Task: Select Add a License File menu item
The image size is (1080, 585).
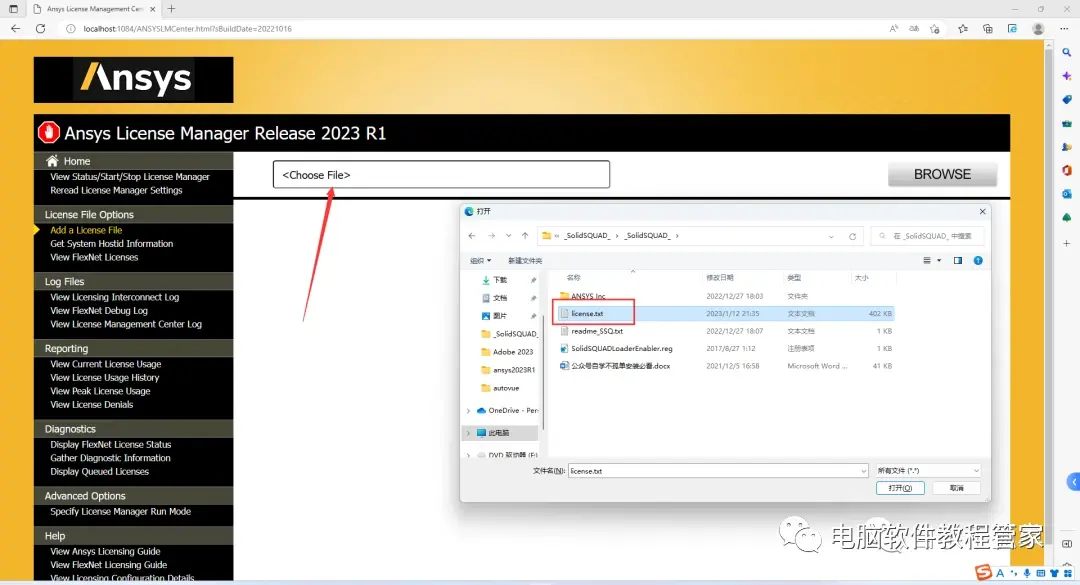Action: click(86, 230)
